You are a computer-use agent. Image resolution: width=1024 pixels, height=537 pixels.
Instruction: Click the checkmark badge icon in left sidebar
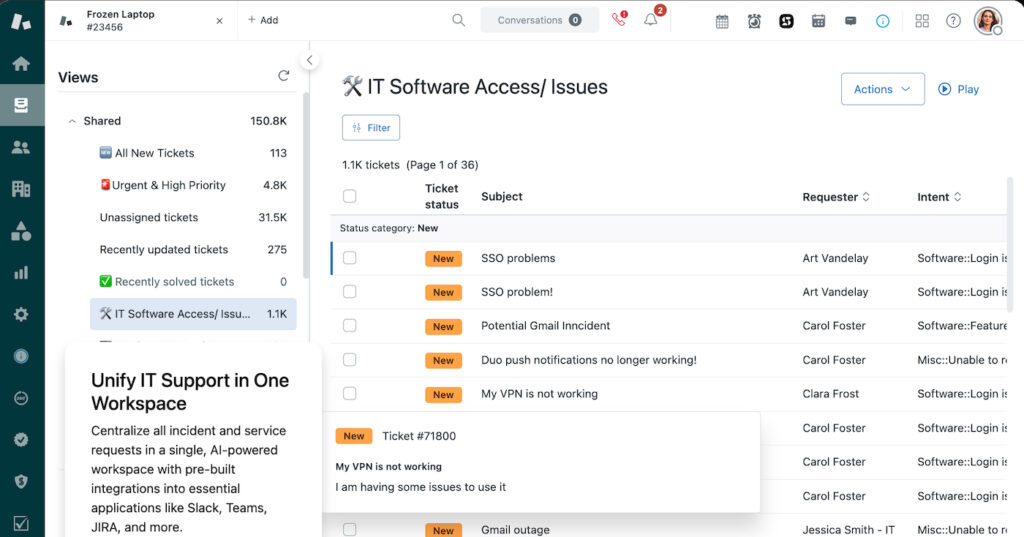click(x=21, y=440)
